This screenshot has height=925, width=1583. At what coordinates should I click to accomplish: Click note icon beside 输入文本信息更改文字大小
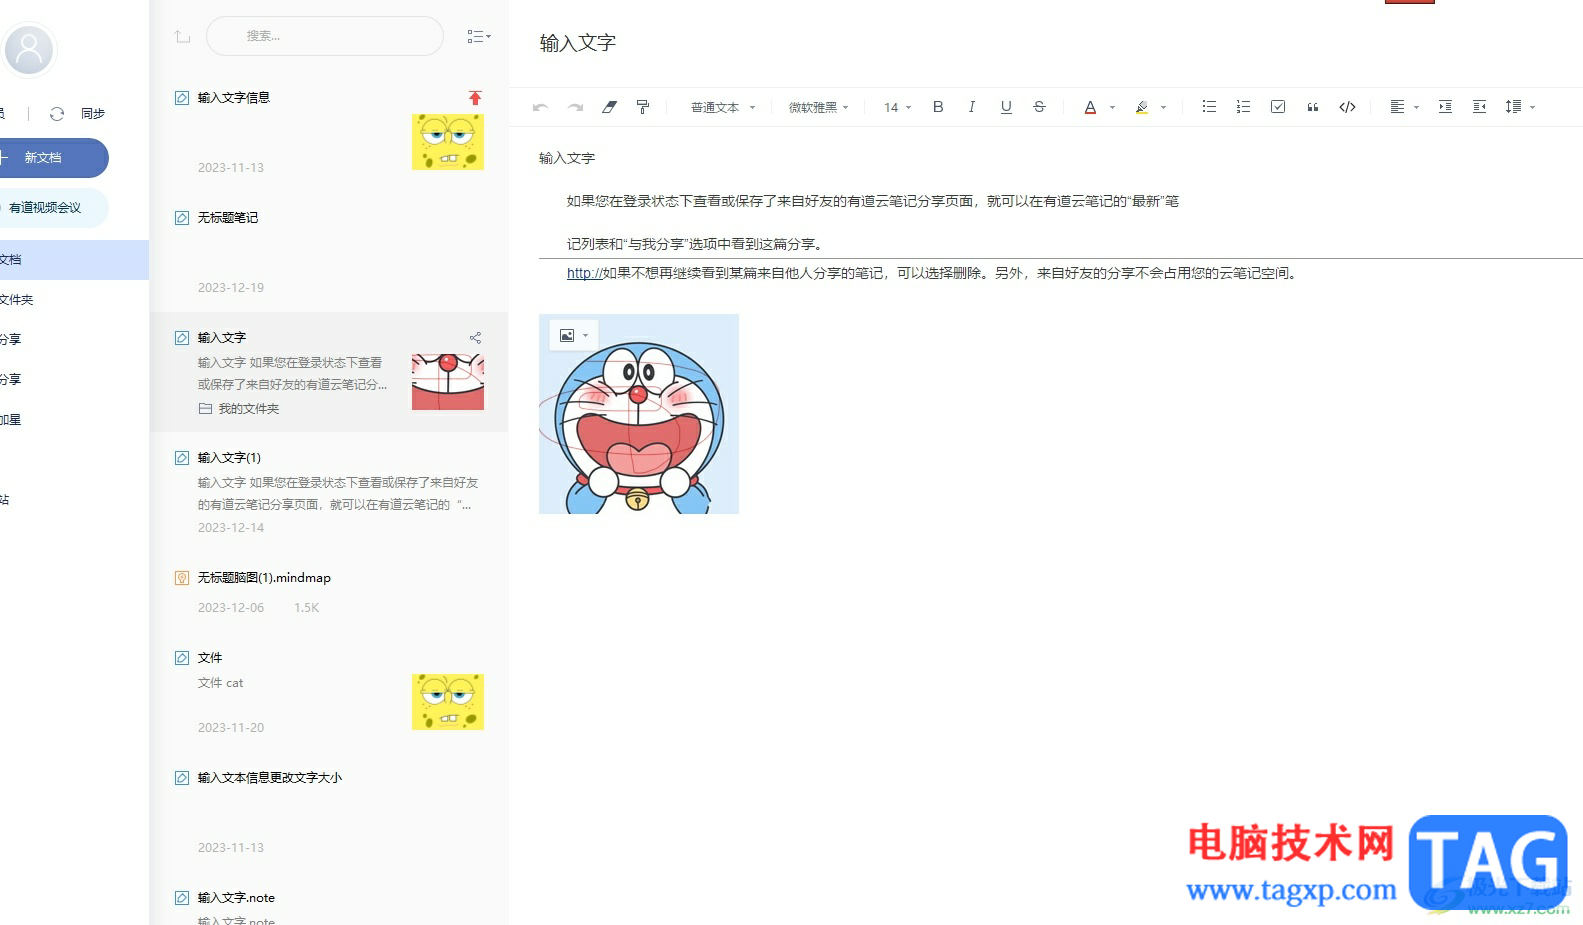point(182,778)
